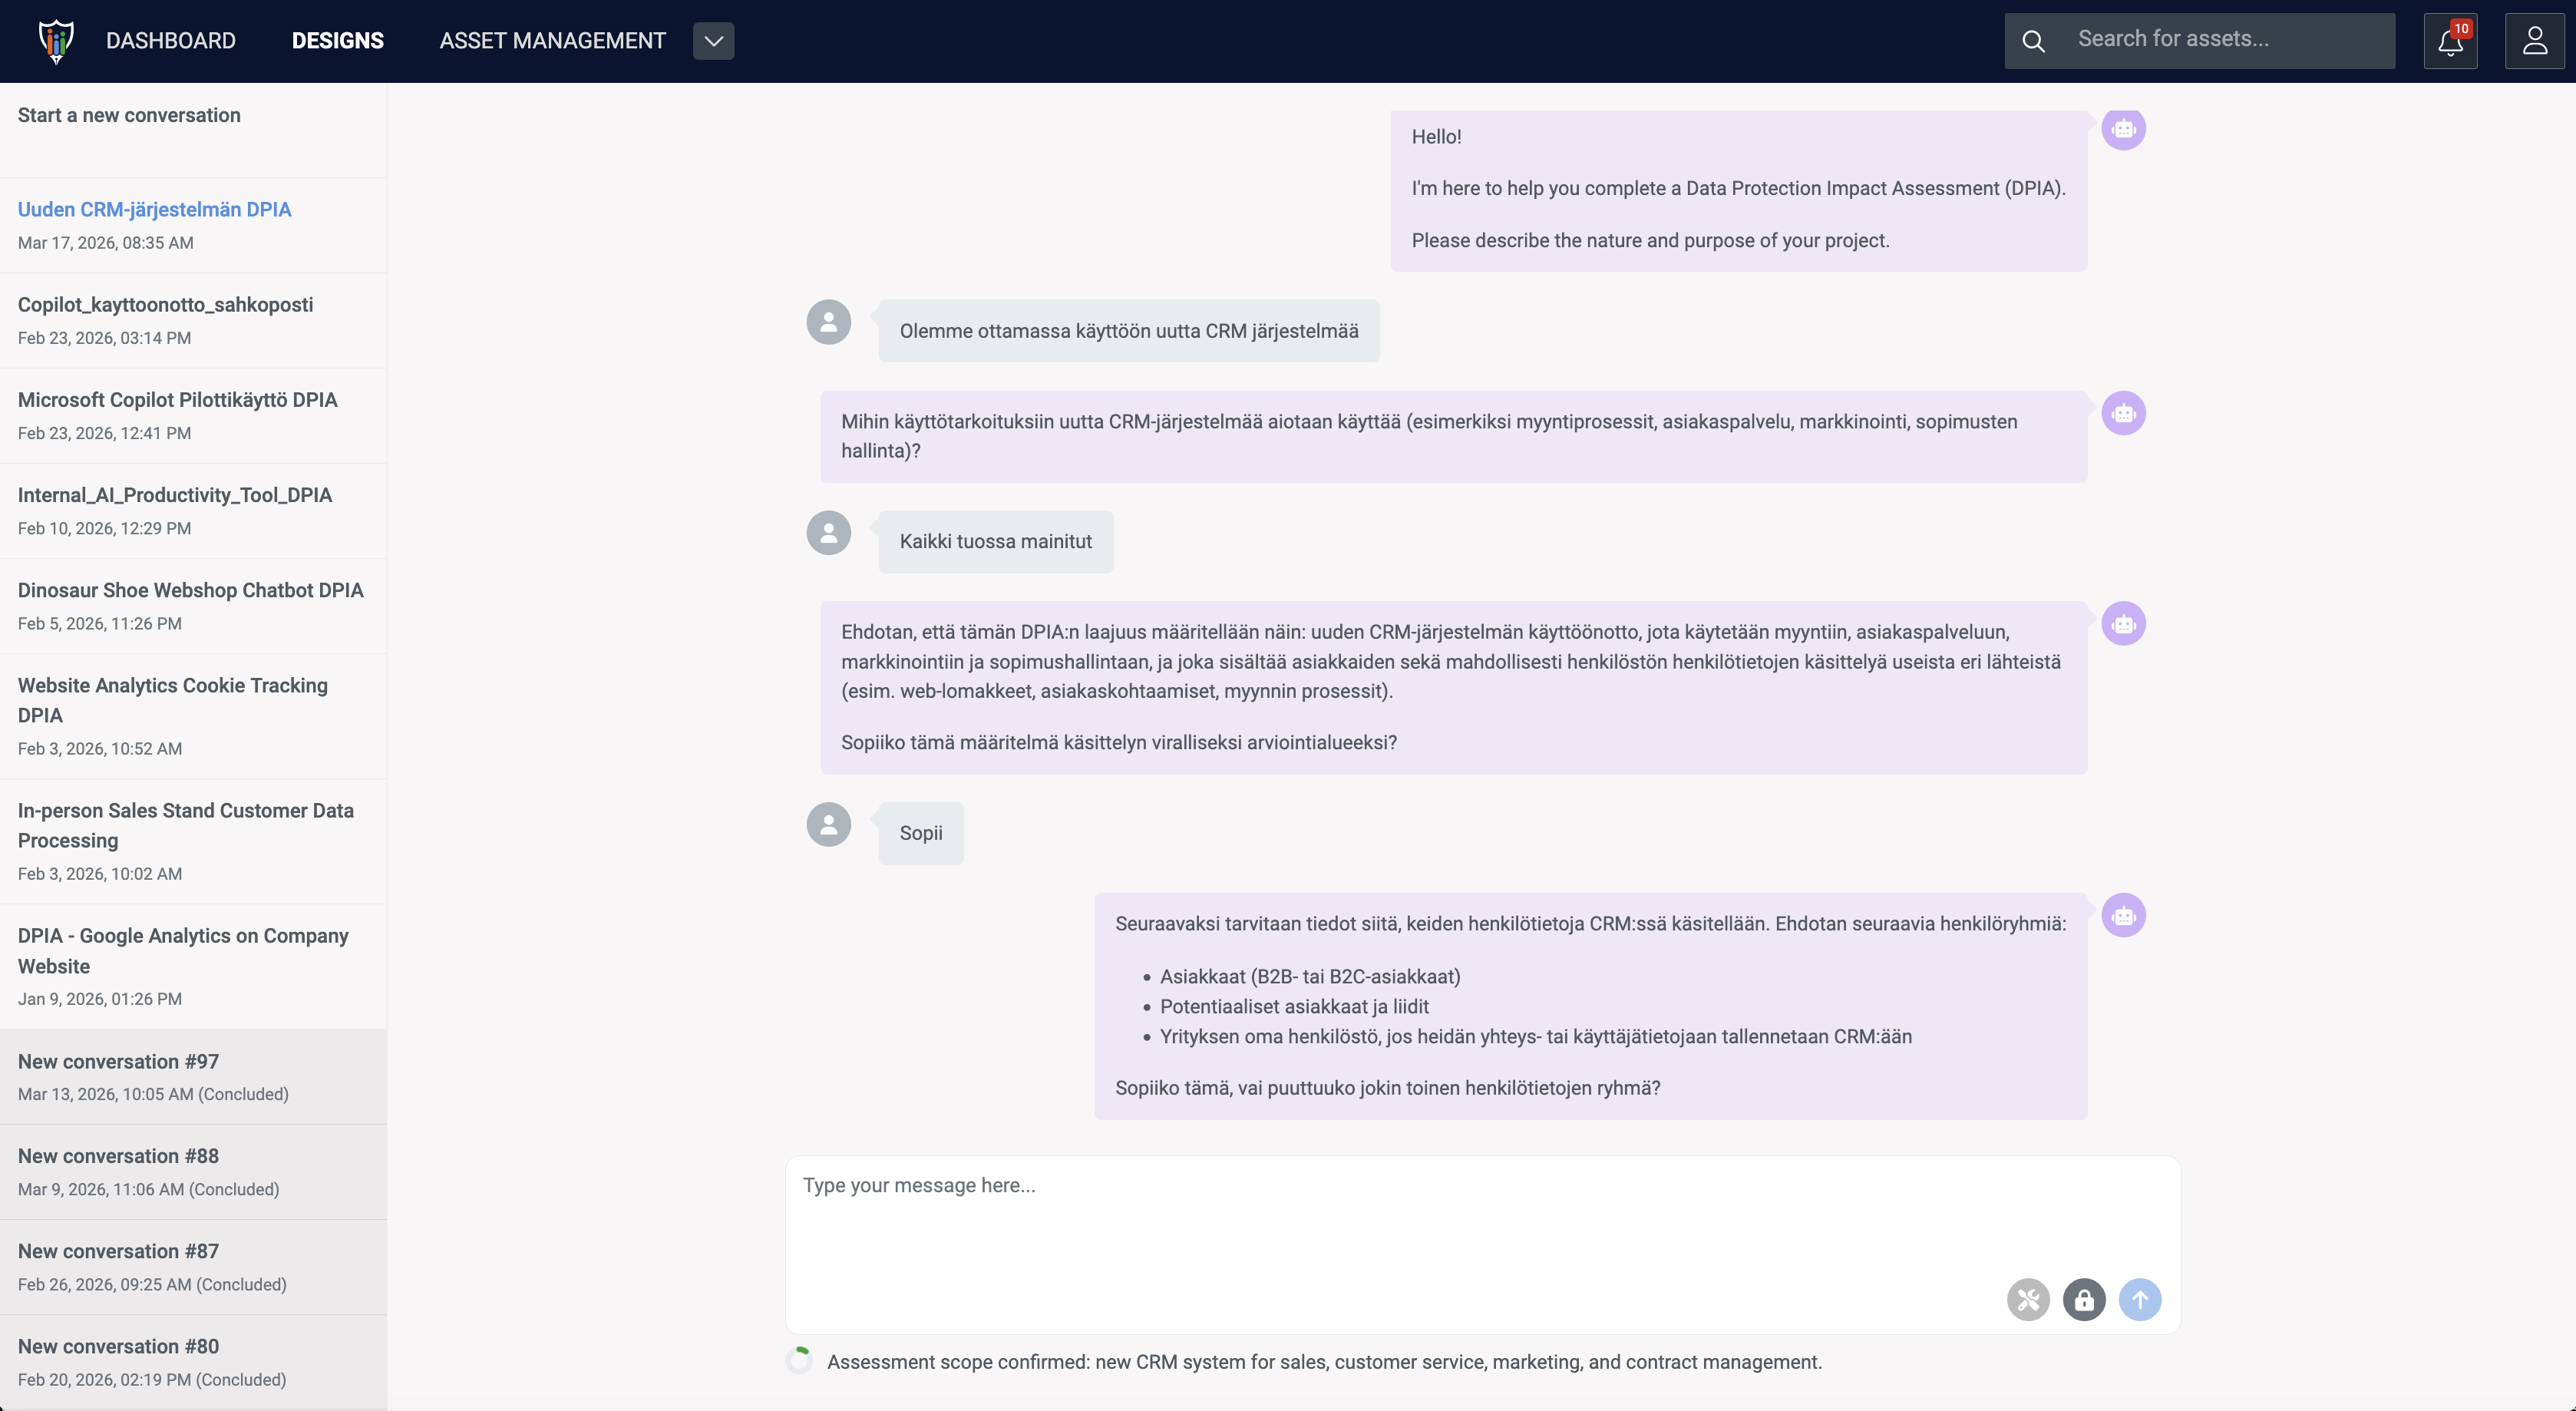Start a new conversation
2576x1411 pixels.
[129, 115]
